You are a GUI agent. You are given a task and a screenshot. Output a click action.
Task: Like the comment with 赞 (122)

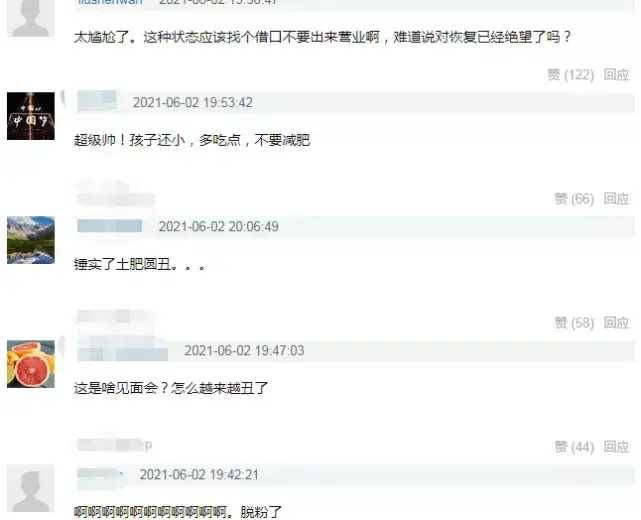tap(570, 75)
